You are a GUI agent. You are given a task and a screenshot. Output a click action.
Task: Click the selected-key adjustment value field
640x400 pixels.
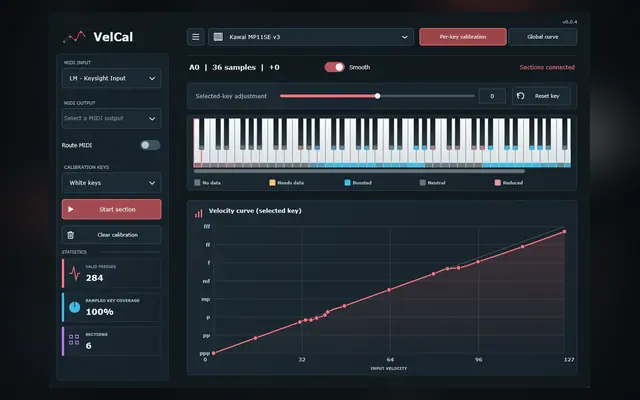tap(492, 96)
